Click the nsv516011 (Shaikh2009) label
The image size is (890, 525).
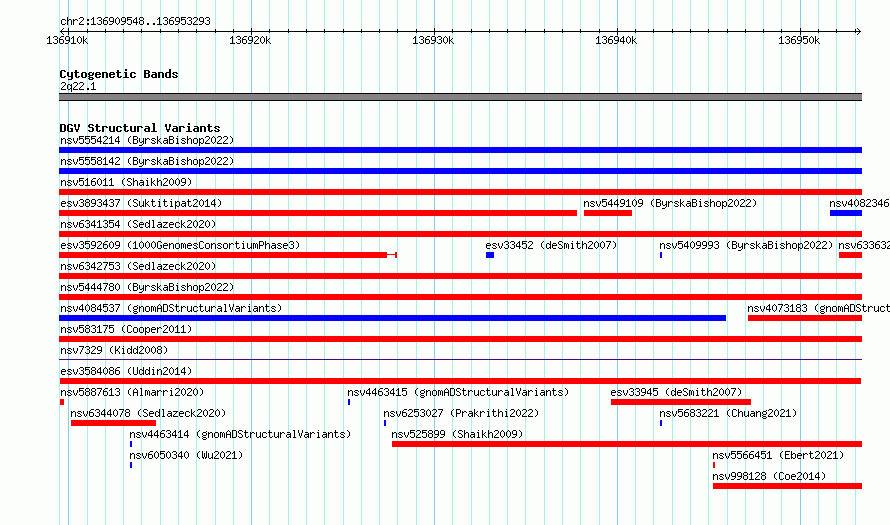126,182
